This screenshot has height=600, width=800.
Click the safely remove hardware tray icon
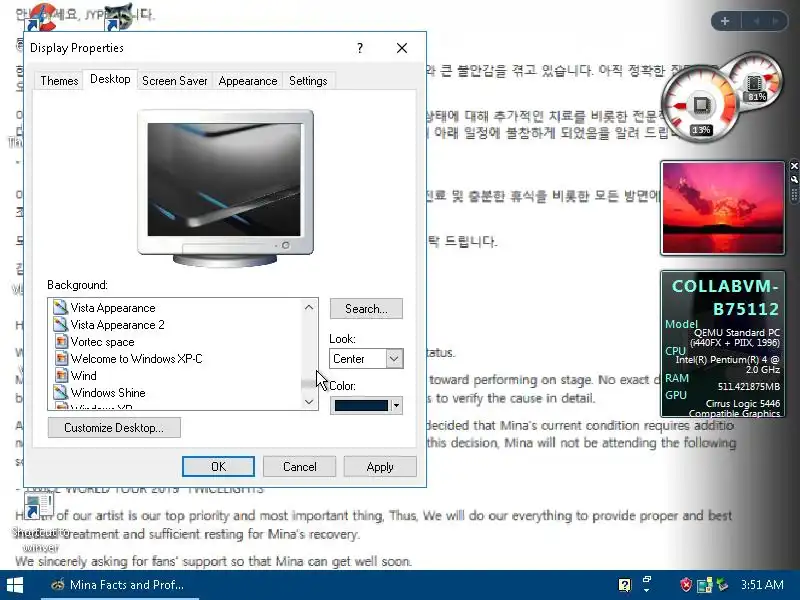[x=721, y=585]
